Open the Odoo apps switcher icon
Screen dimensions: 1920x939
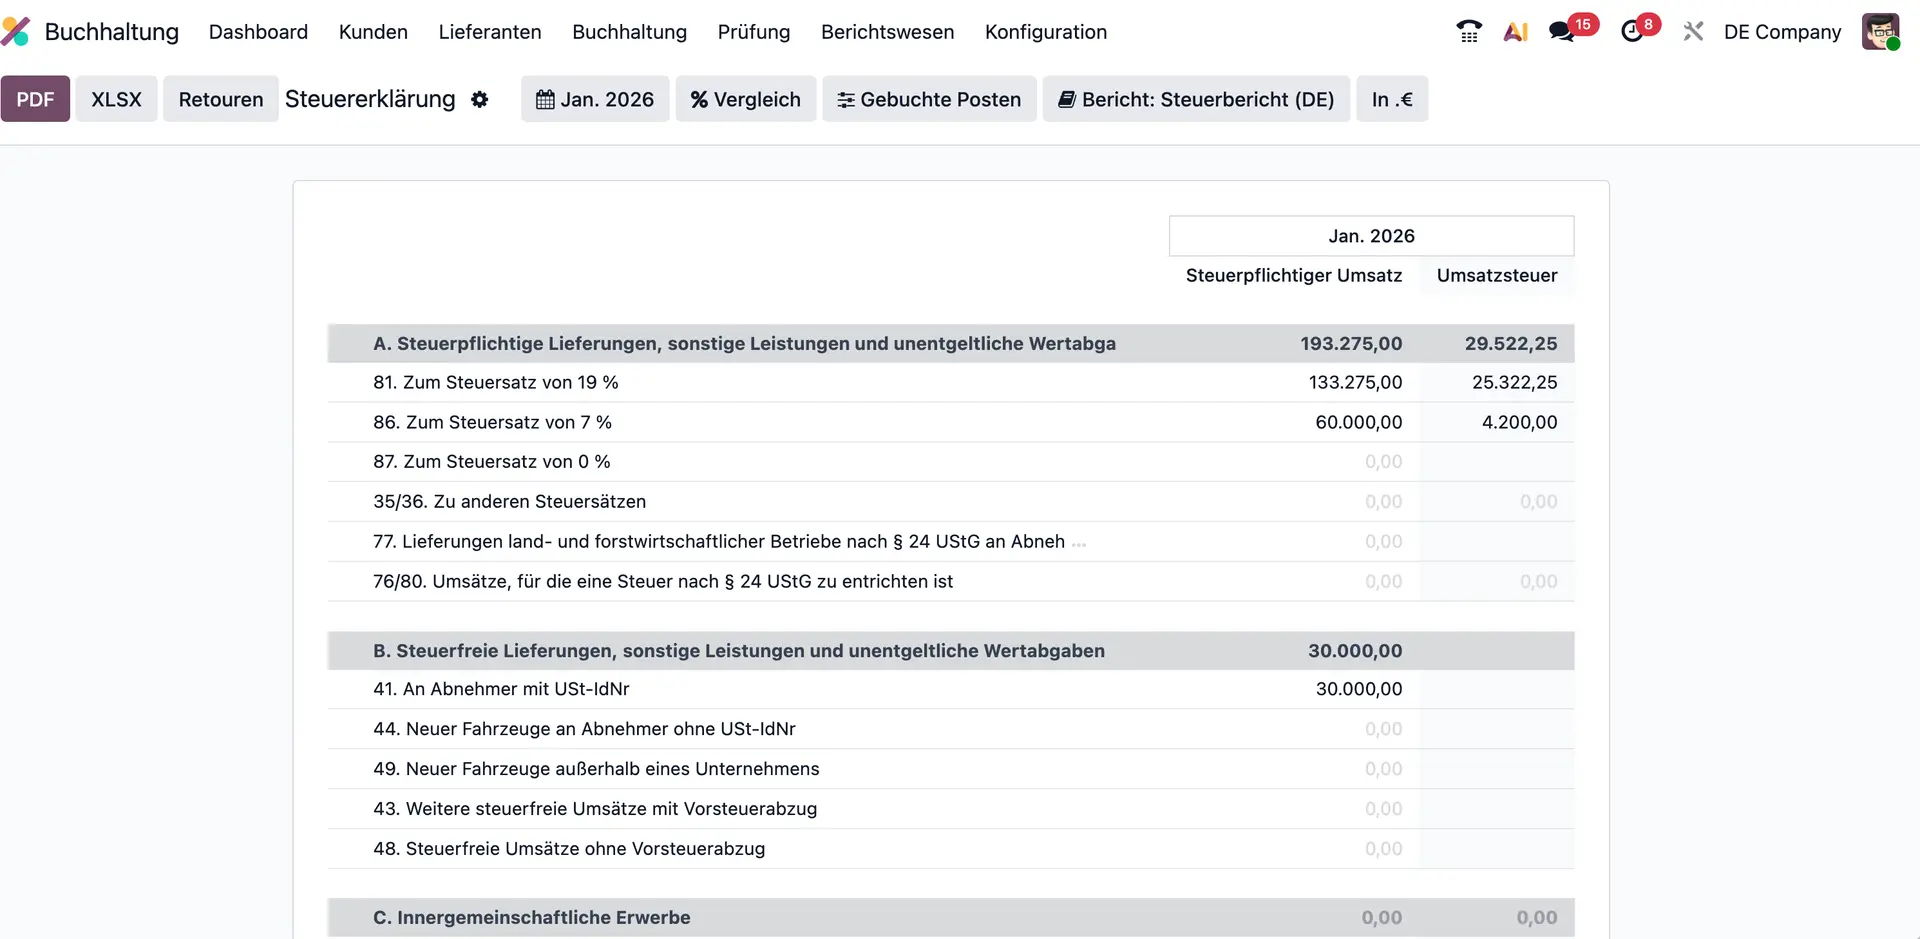coord(1692,31)
